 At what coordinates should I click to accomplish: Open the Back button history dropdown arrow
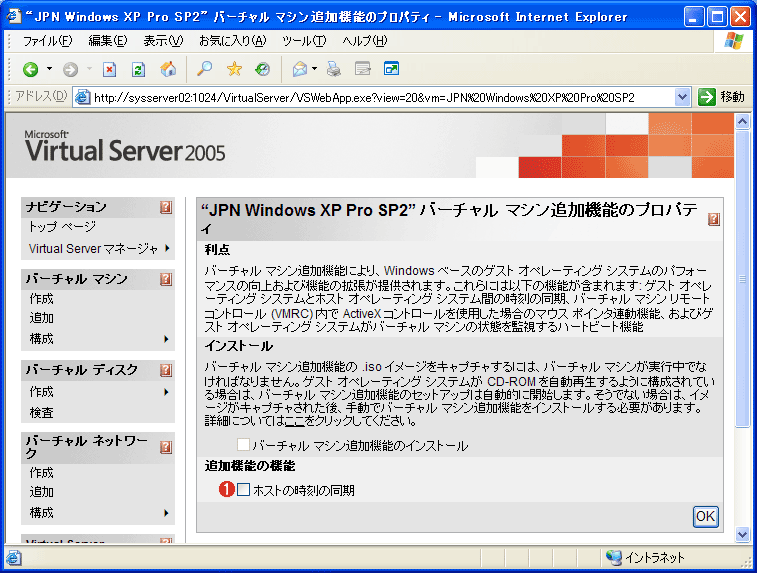click(49, 69)
